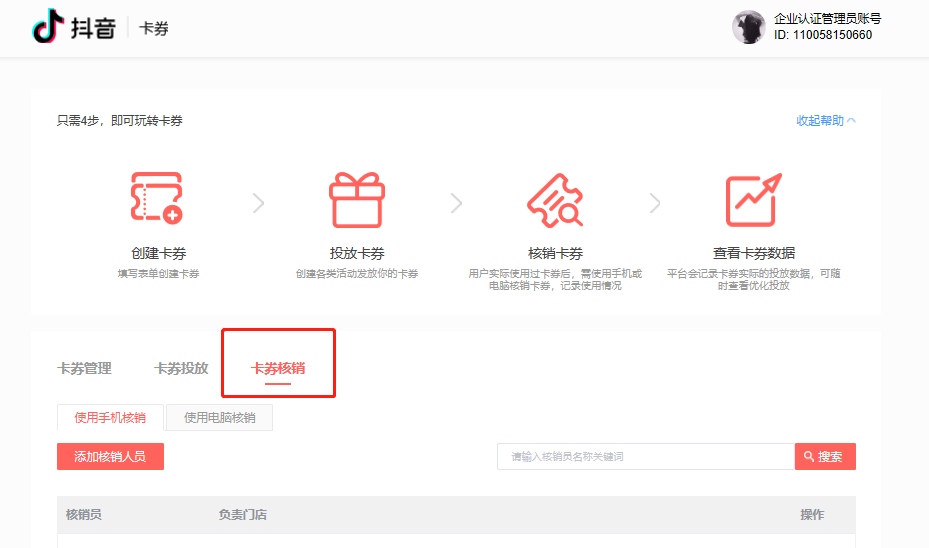Click the 卡券 header label

[x=154, y=28]
